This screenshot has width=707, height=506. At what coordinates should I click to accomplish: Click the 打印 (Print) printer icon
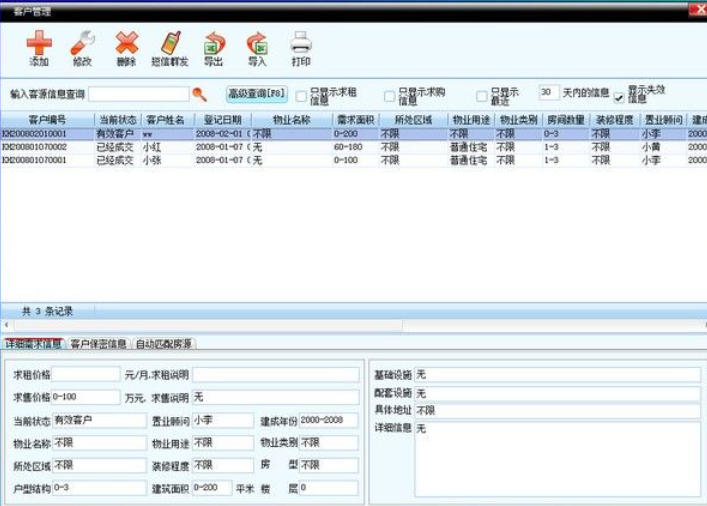point(301,45)
